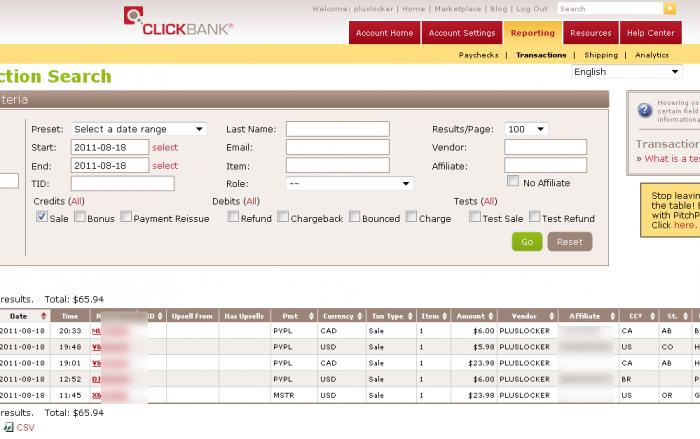The image size is (700, 439).
Task: Enable the Bonus checkbox
Action: [80, 217]
